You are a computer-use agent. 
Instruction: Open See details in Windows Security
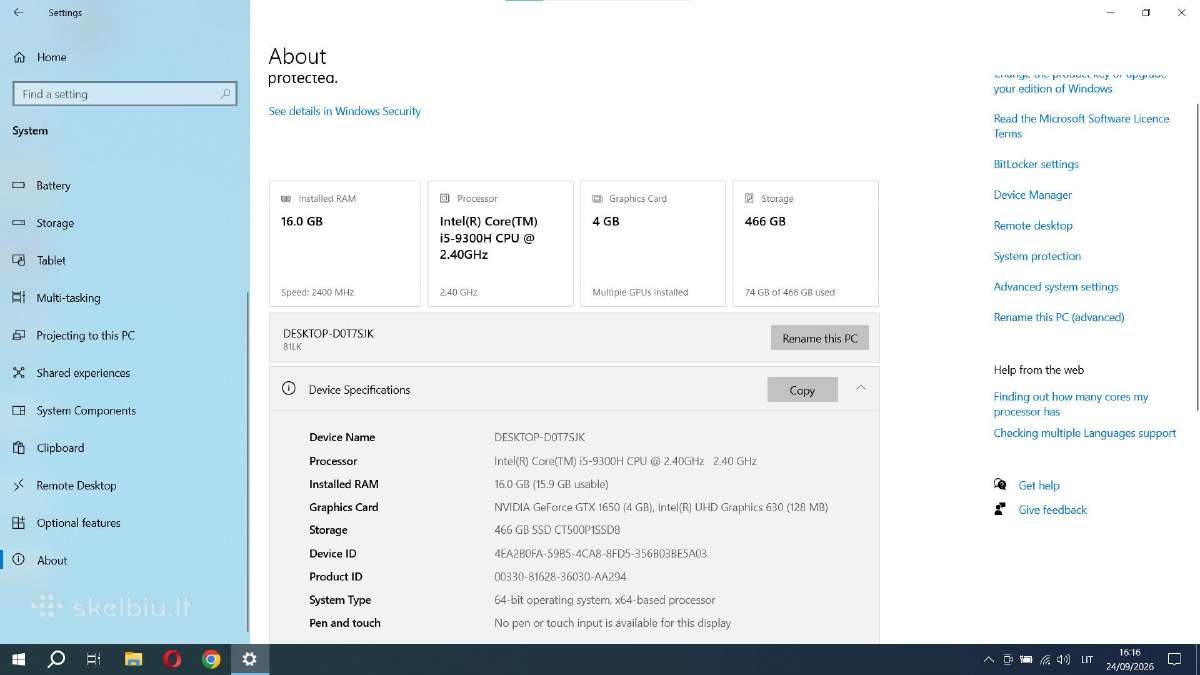(344, 111)
